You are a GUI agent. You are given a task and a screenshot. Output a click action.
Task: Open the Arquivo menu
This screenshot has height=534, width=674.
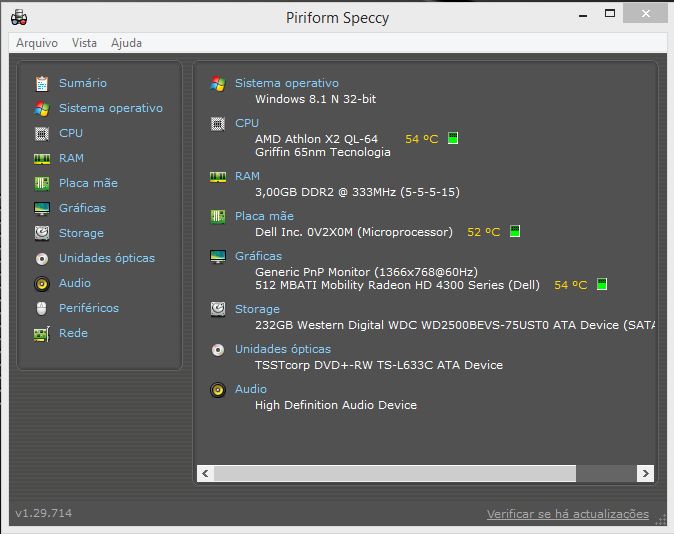(37, 43)
